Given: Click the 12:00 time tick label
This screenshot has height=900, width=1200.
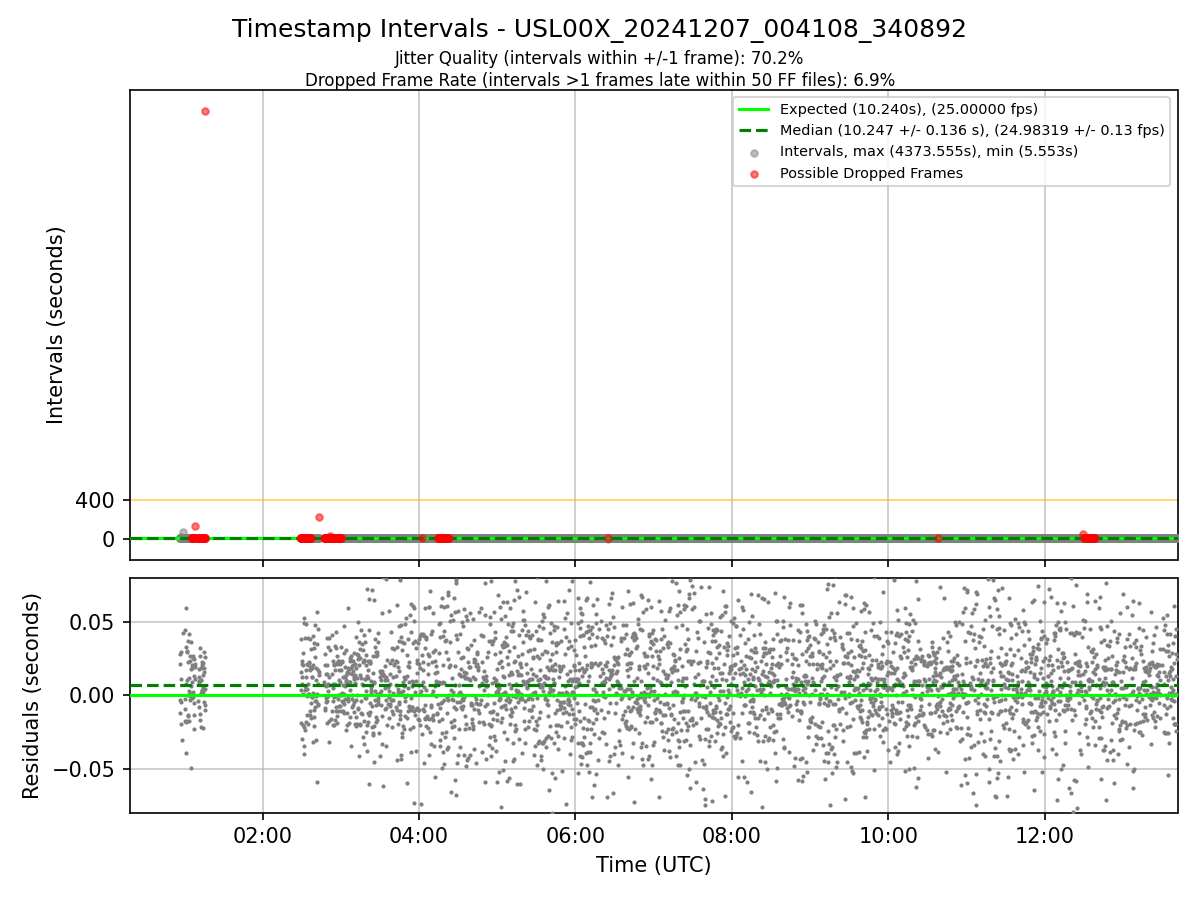Looking at the screenshot, I should click(x=1045, y=834).
